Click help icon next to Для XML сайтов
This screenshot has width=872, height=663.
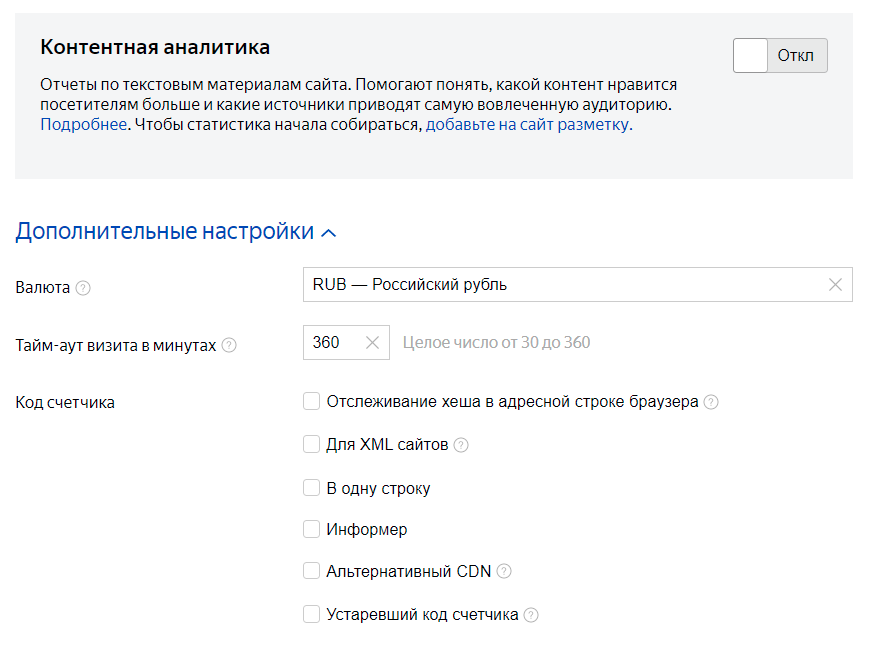coord(461,445)
